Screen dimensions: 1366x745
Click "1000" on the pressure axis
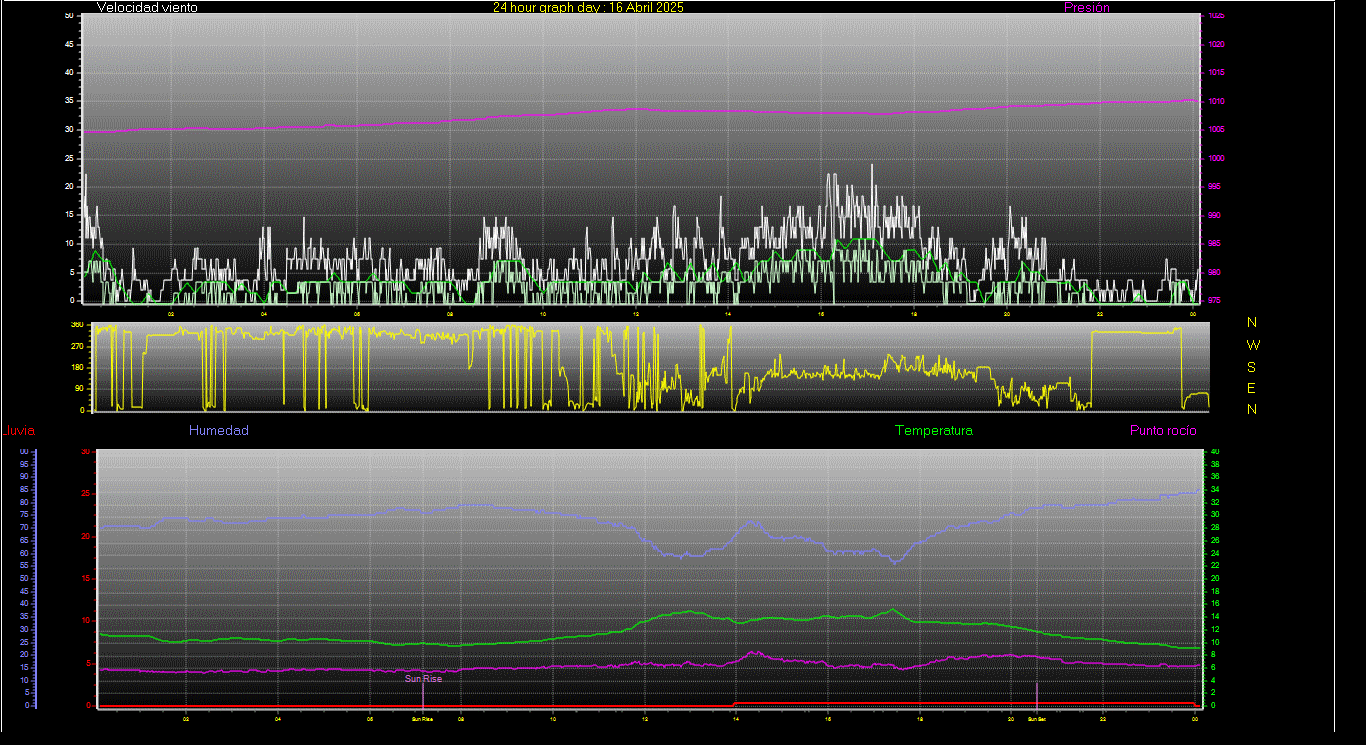(x=1215, y=159)
